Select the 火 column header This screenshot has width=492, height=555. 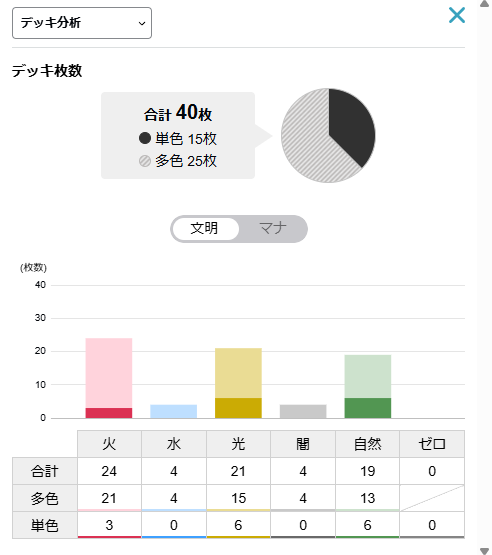109,444
